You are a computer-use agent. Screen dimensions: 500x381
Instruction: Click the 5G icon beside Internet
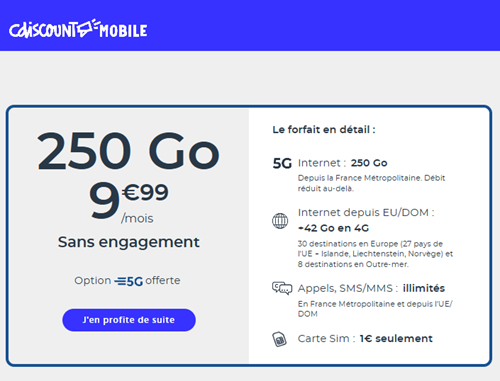click(282, 163)
